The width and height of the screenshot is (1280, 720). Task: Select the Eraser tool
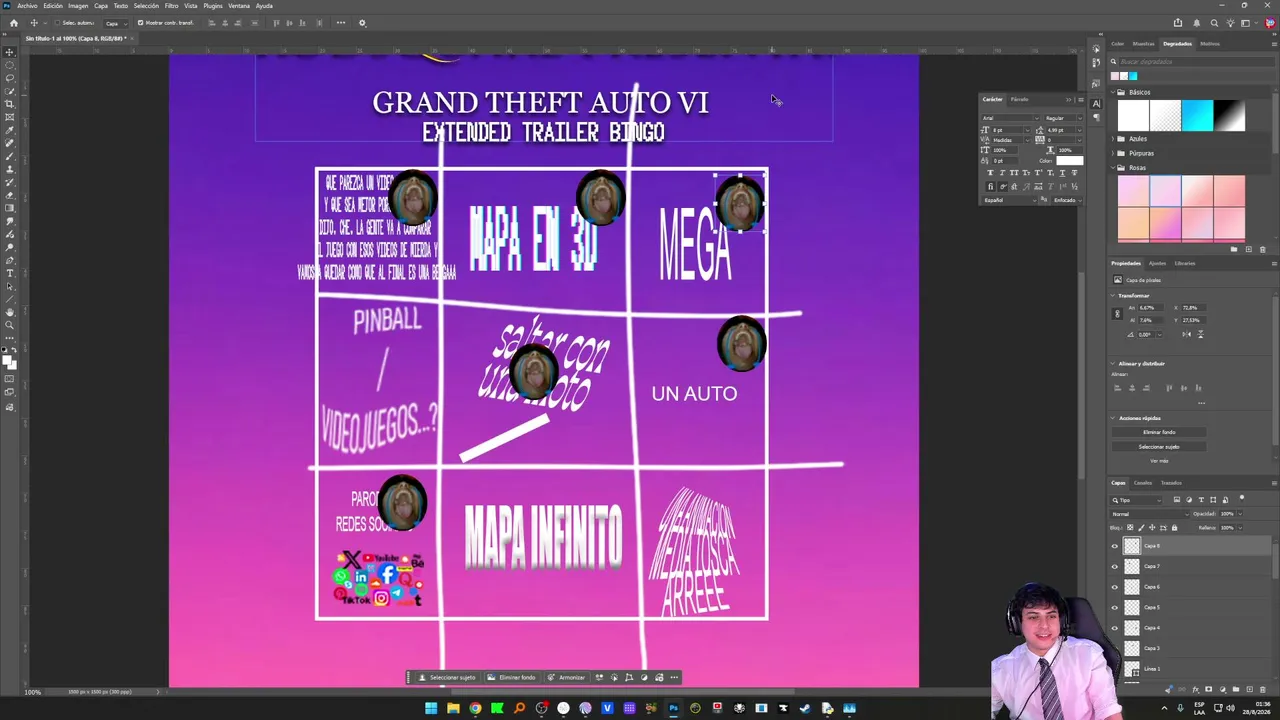[x=10, y=195]
